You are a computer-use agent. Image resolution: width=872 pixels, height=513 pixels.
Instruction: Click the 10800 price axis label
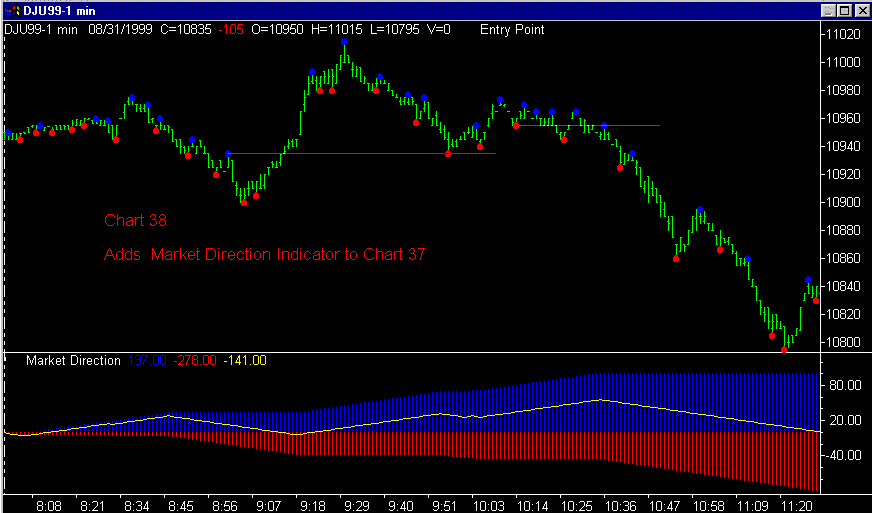(844, 342)
